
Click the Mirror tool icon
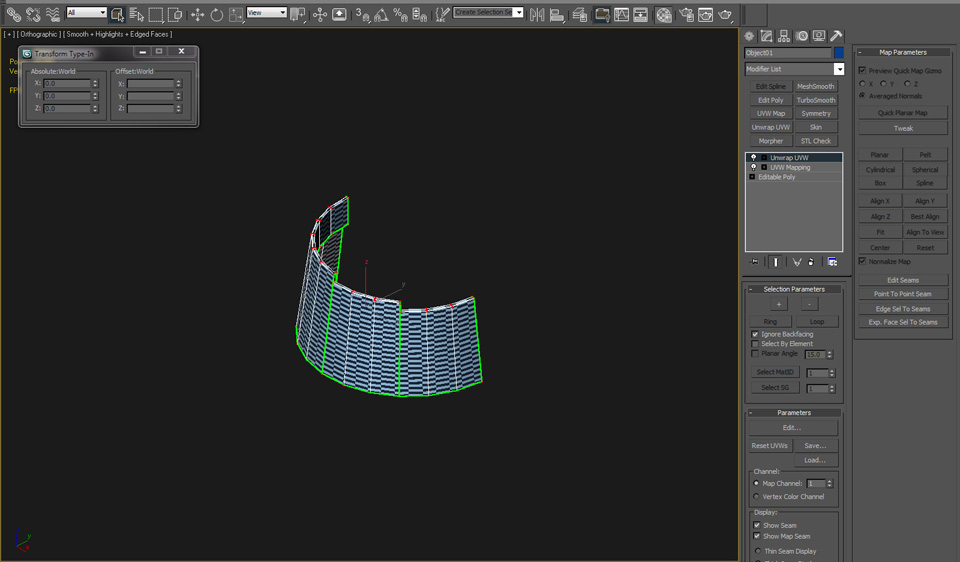538,14
